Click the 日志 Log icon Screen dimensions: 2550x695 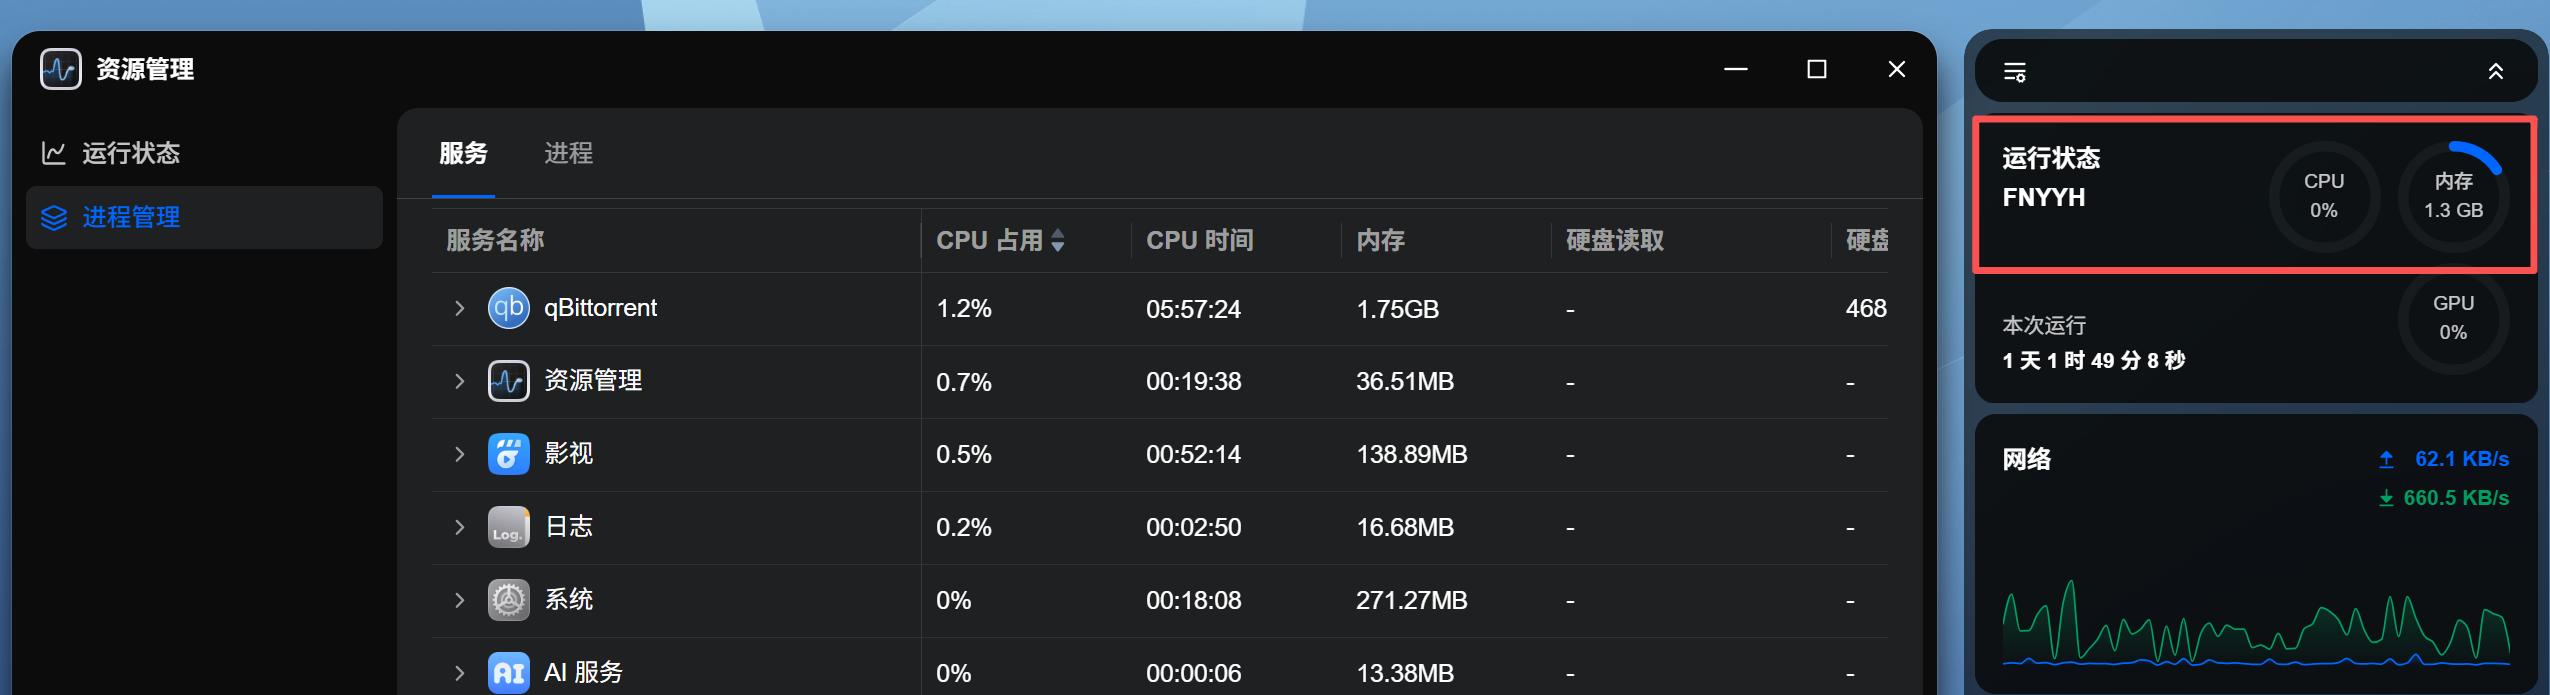pos(508,527)
